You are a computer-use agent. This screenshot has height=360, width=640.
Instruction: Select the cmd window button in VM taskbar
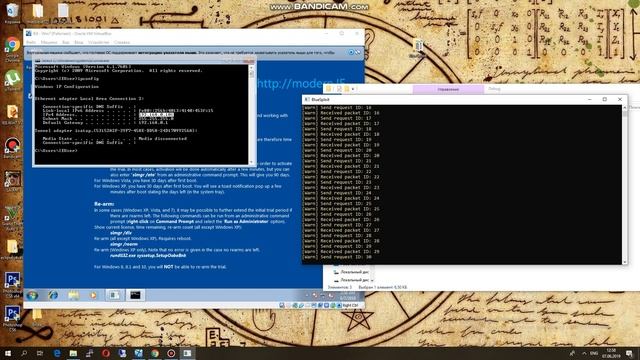135,295
